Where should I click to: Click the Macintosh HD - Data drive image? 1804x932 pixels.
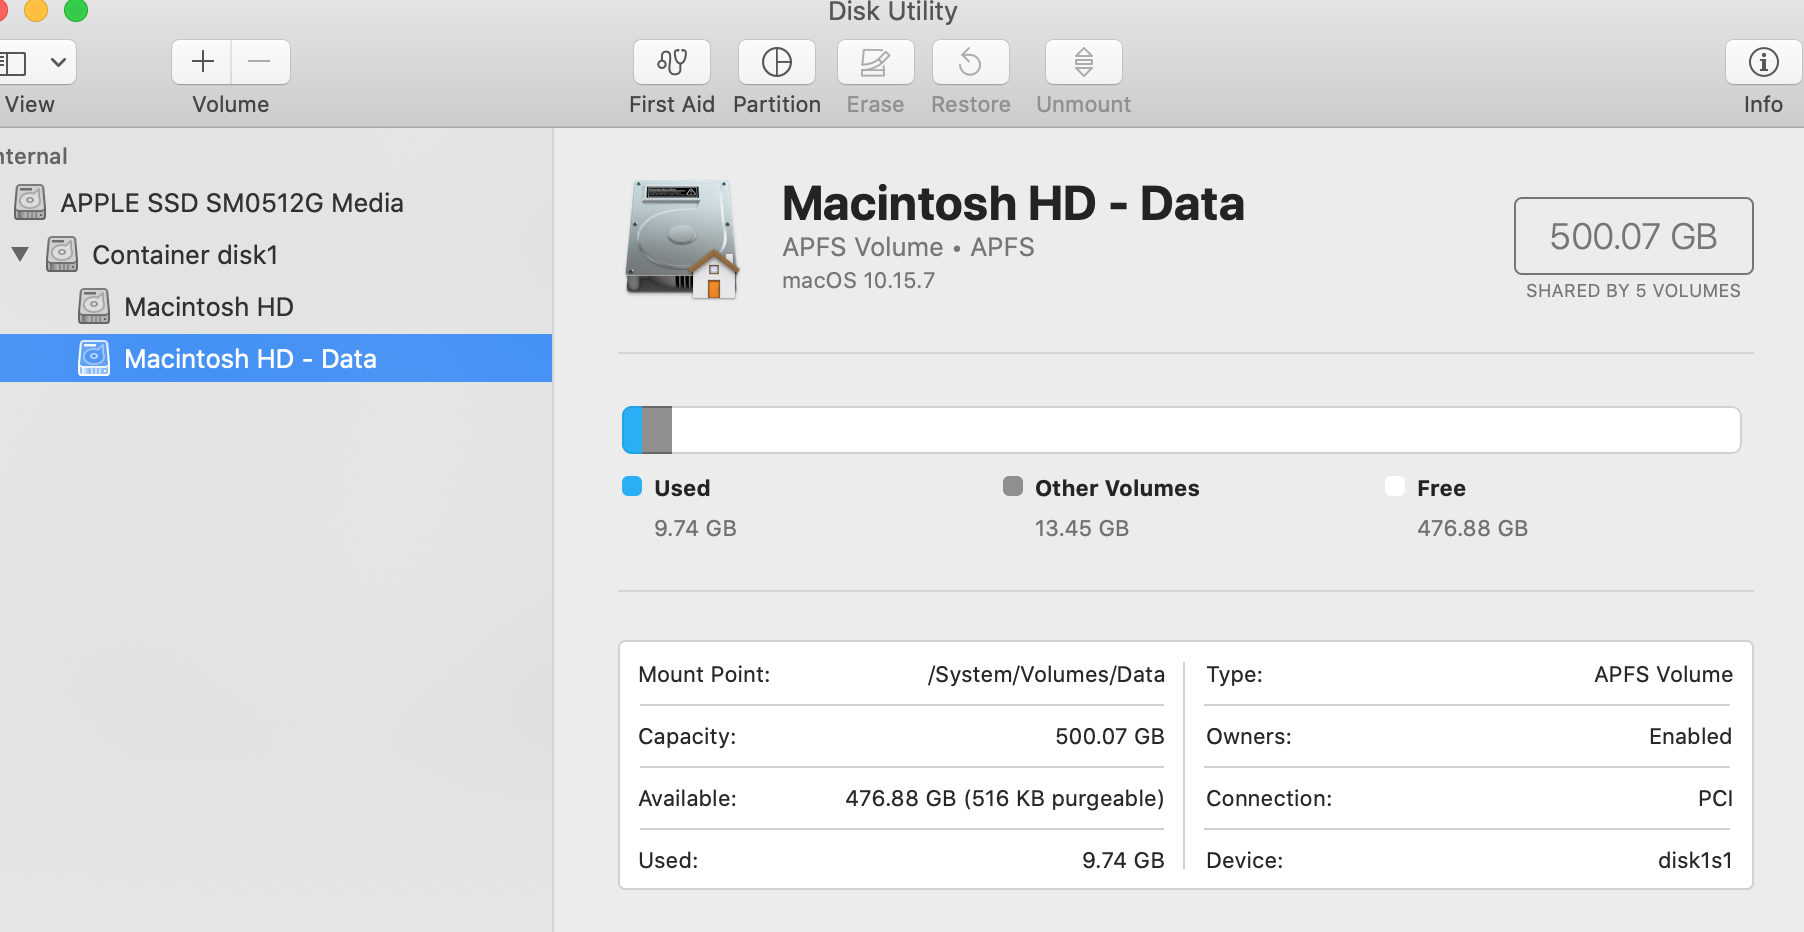(682, 240)
